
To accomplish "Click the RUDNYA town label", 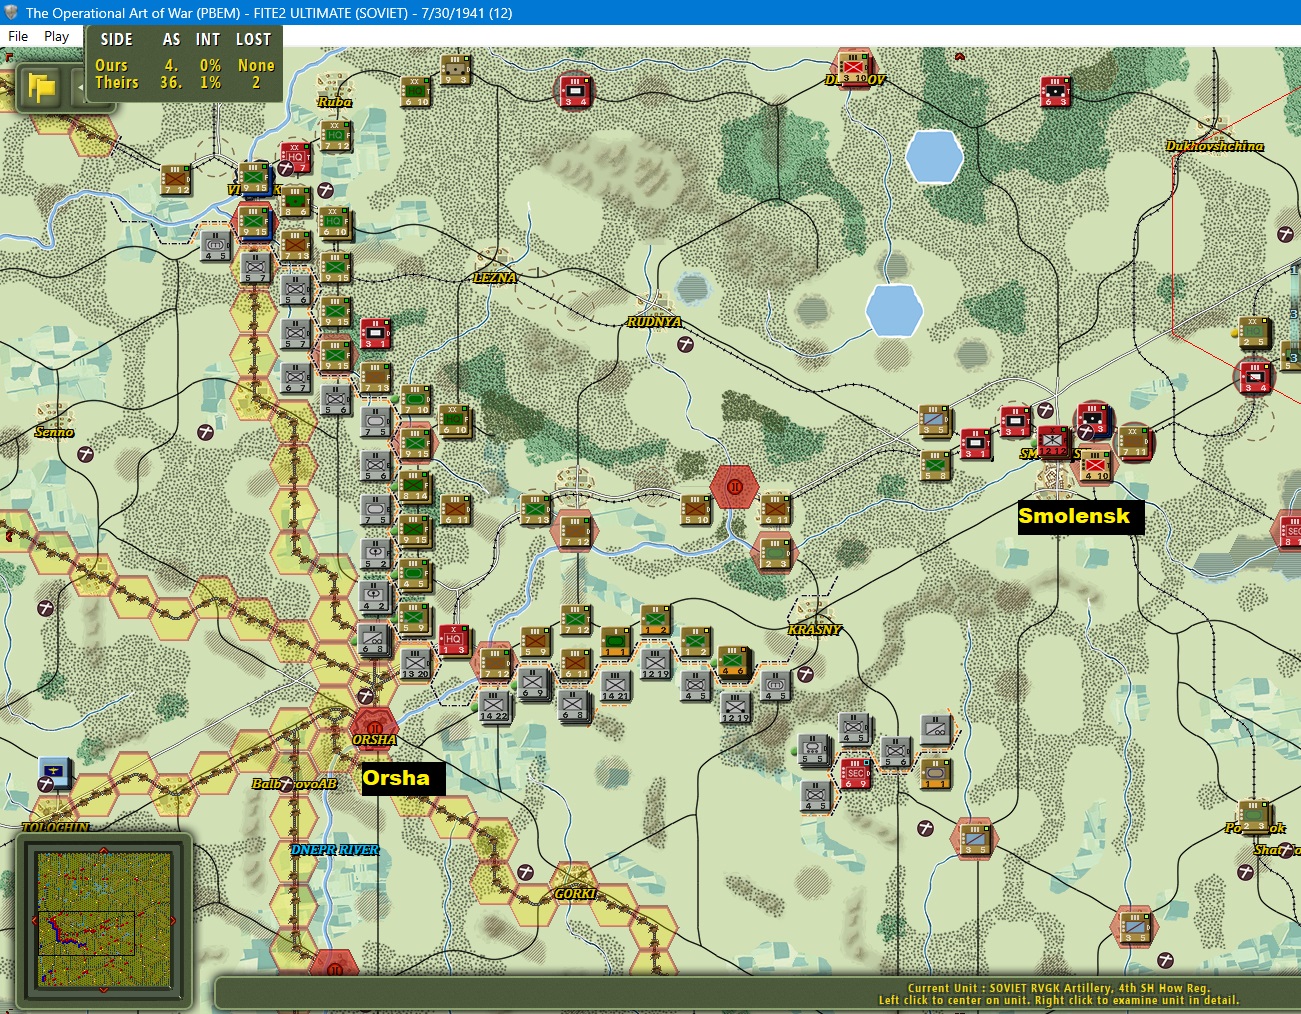I will click(x=655, y=322).
